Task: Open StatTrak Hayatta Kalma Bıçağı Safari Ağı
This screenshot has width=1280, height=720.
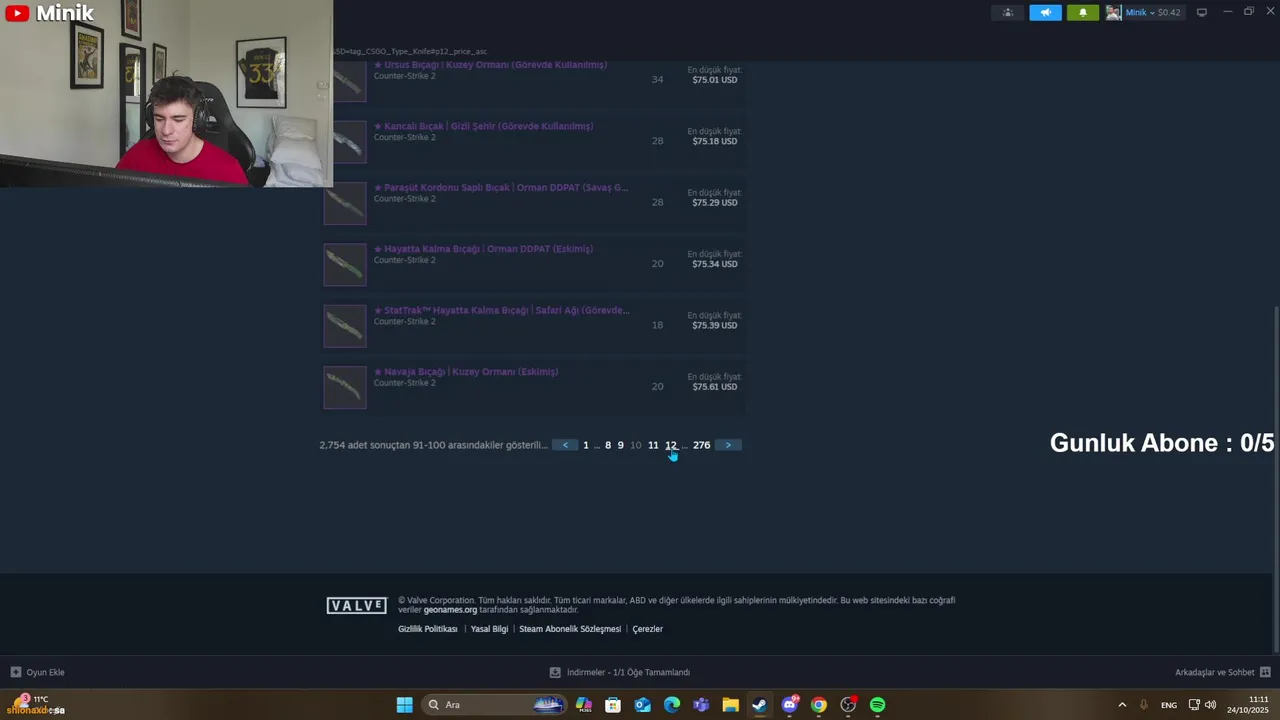Action: tap(502, 310)
